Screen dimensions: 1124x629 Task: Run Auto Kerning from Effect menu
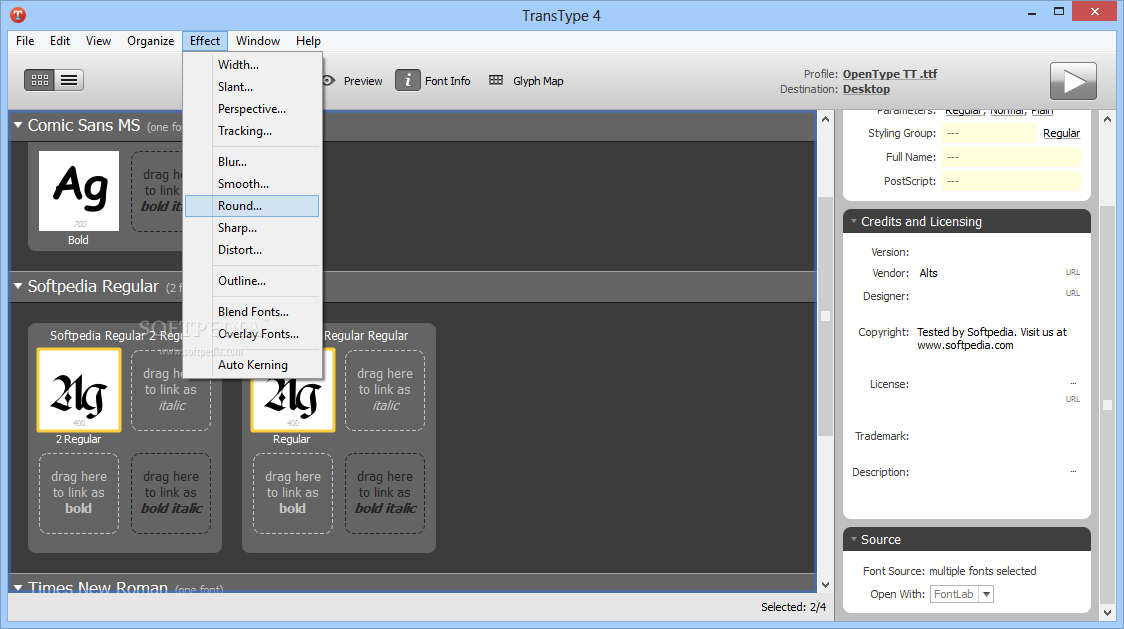tap(252, 365)
